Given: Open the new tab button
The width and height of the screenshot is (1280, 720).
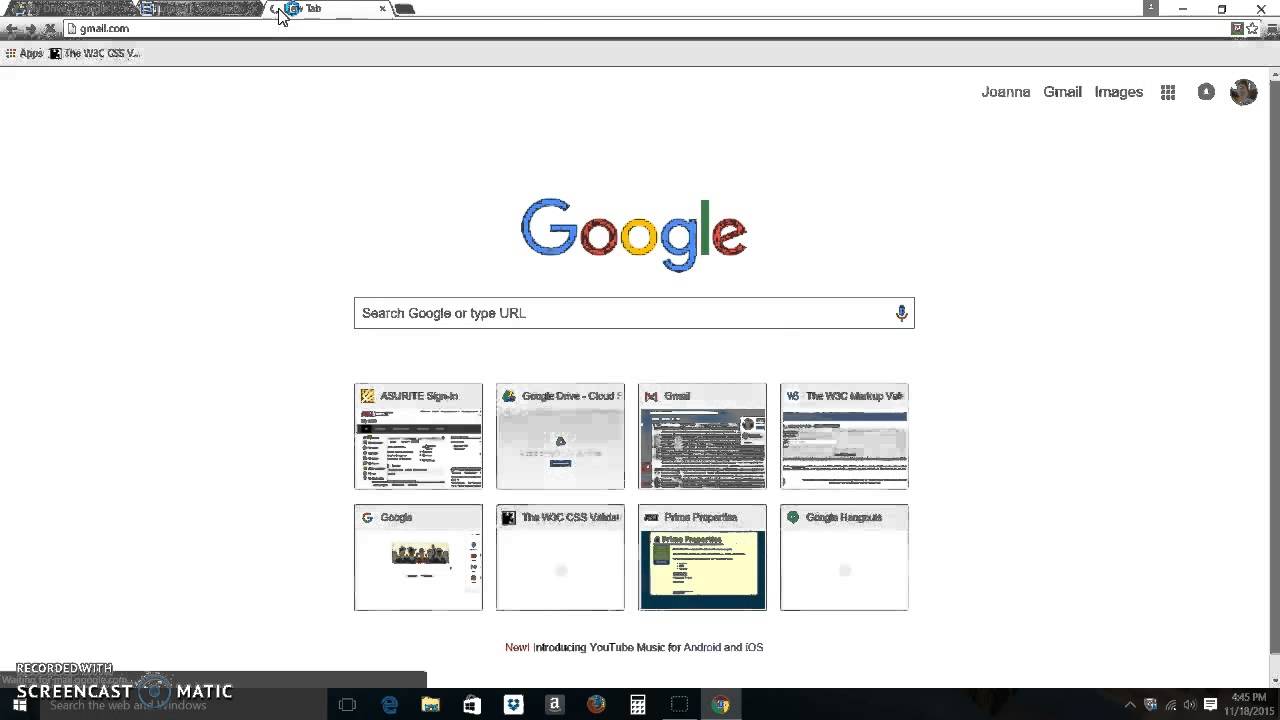Looking at the screenshot, I should (x=404, y=9).
